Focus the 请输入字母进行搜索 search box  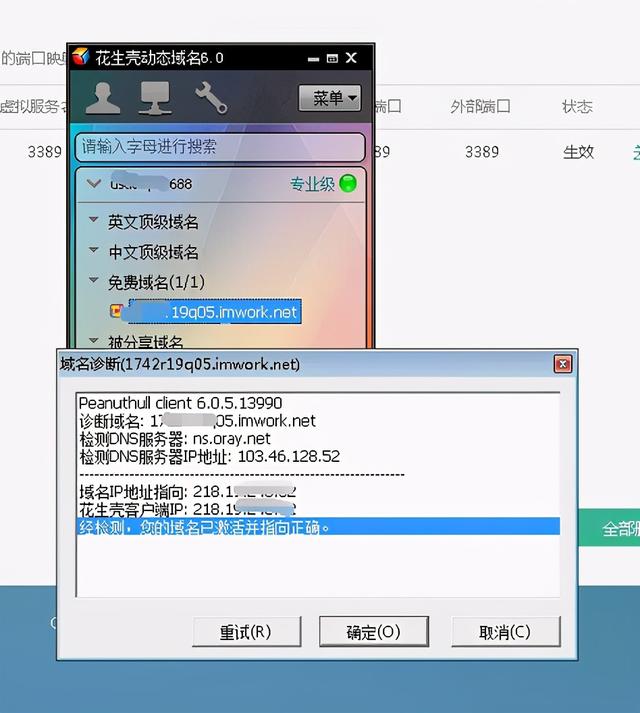tap(220, 147)
